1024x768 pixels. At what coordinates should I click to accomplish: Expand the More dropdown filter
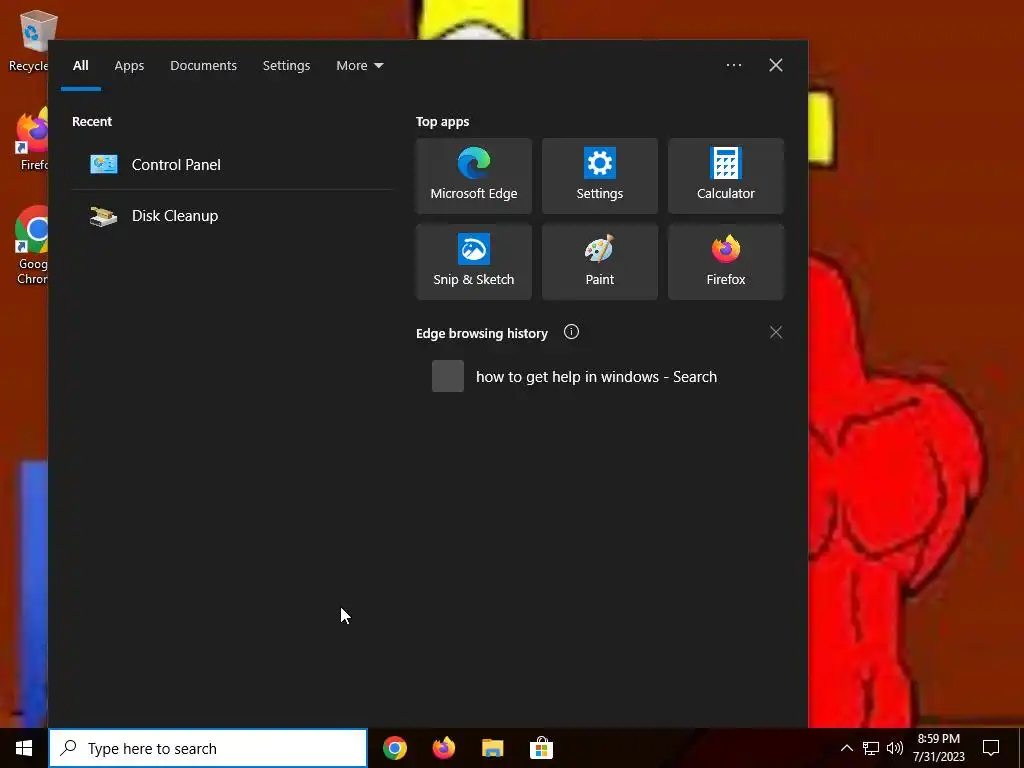(x=359, y=65)
